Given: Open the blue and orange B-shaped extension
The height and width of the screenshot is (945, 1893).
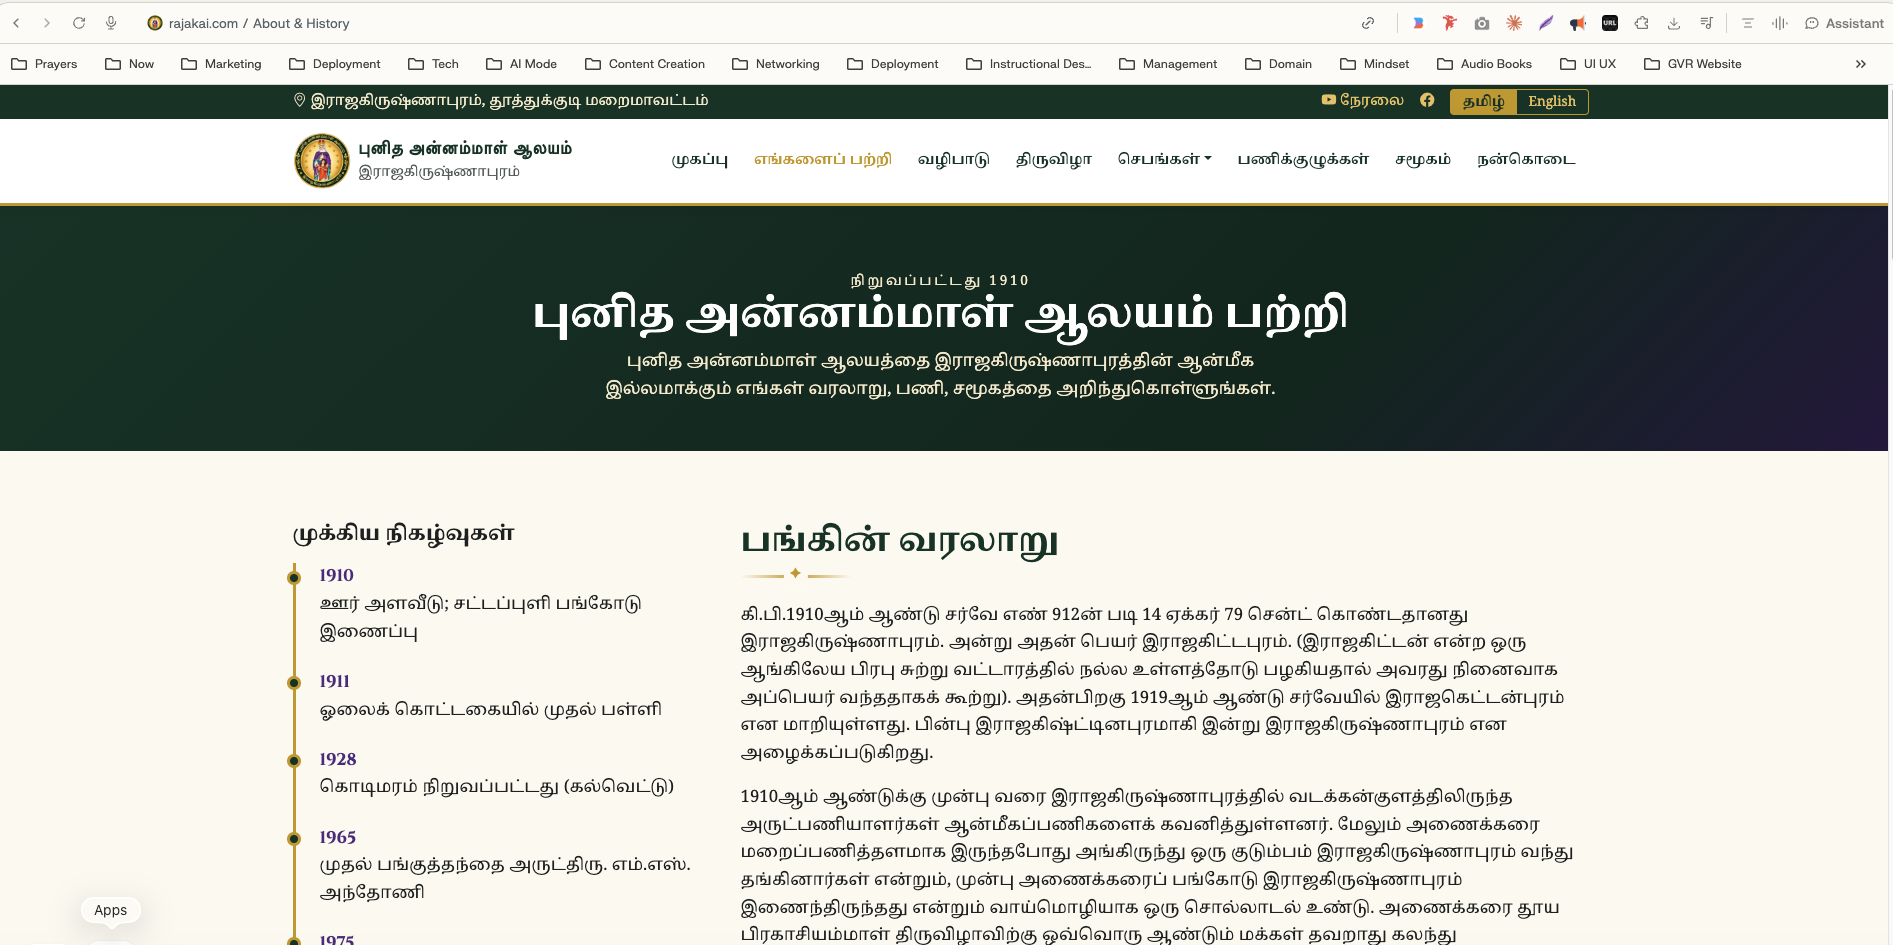Looking at the screenshot, I should pyautogui.click(x=1418, y=23).
